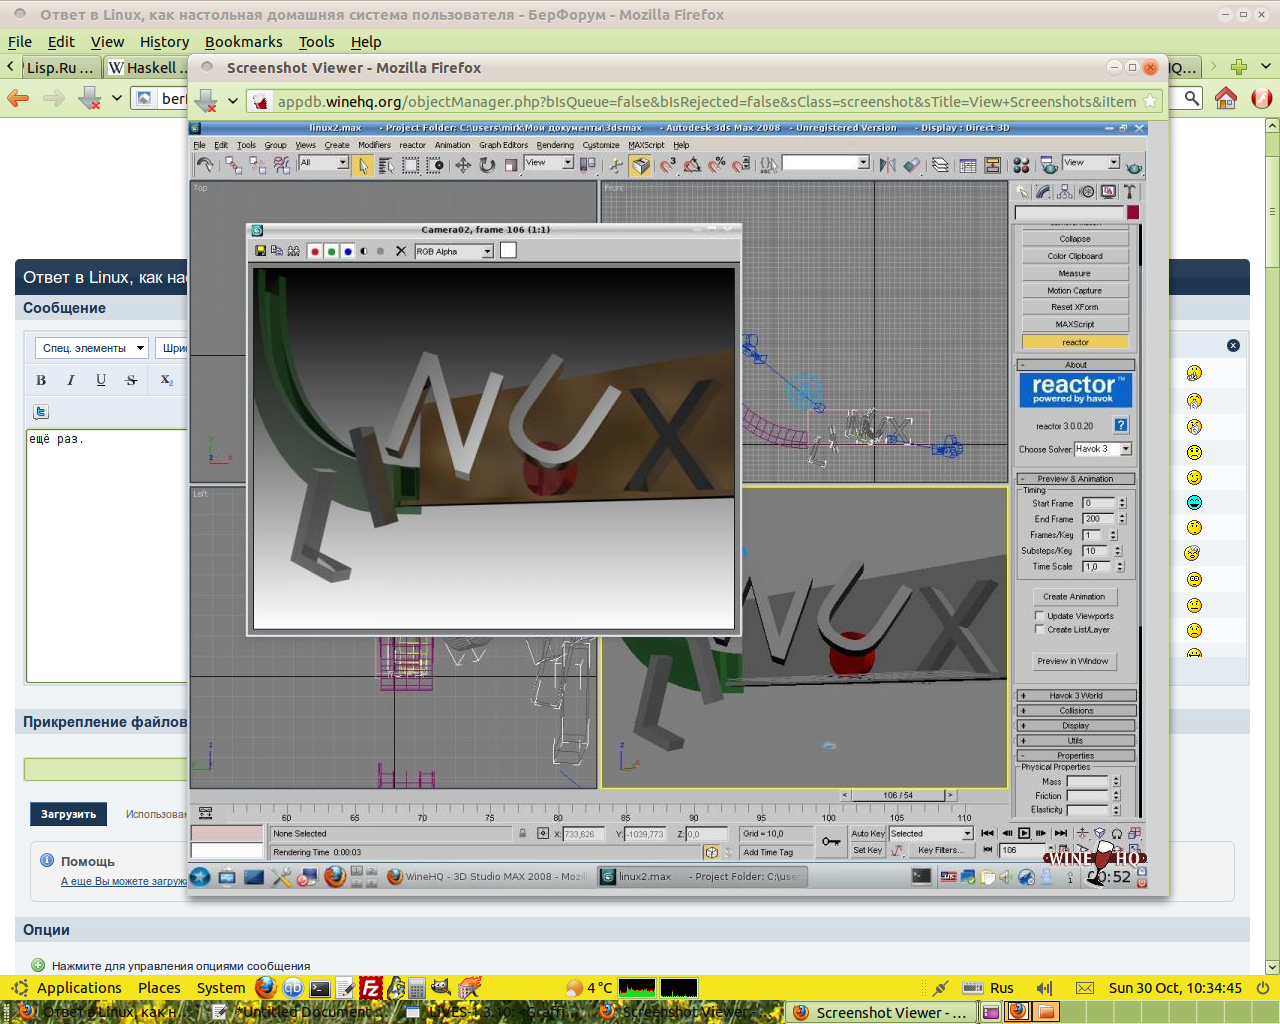Open the Hierarchy panel tab icon
Screen dimensions: 1280x1024
(x=1065, y=192)
